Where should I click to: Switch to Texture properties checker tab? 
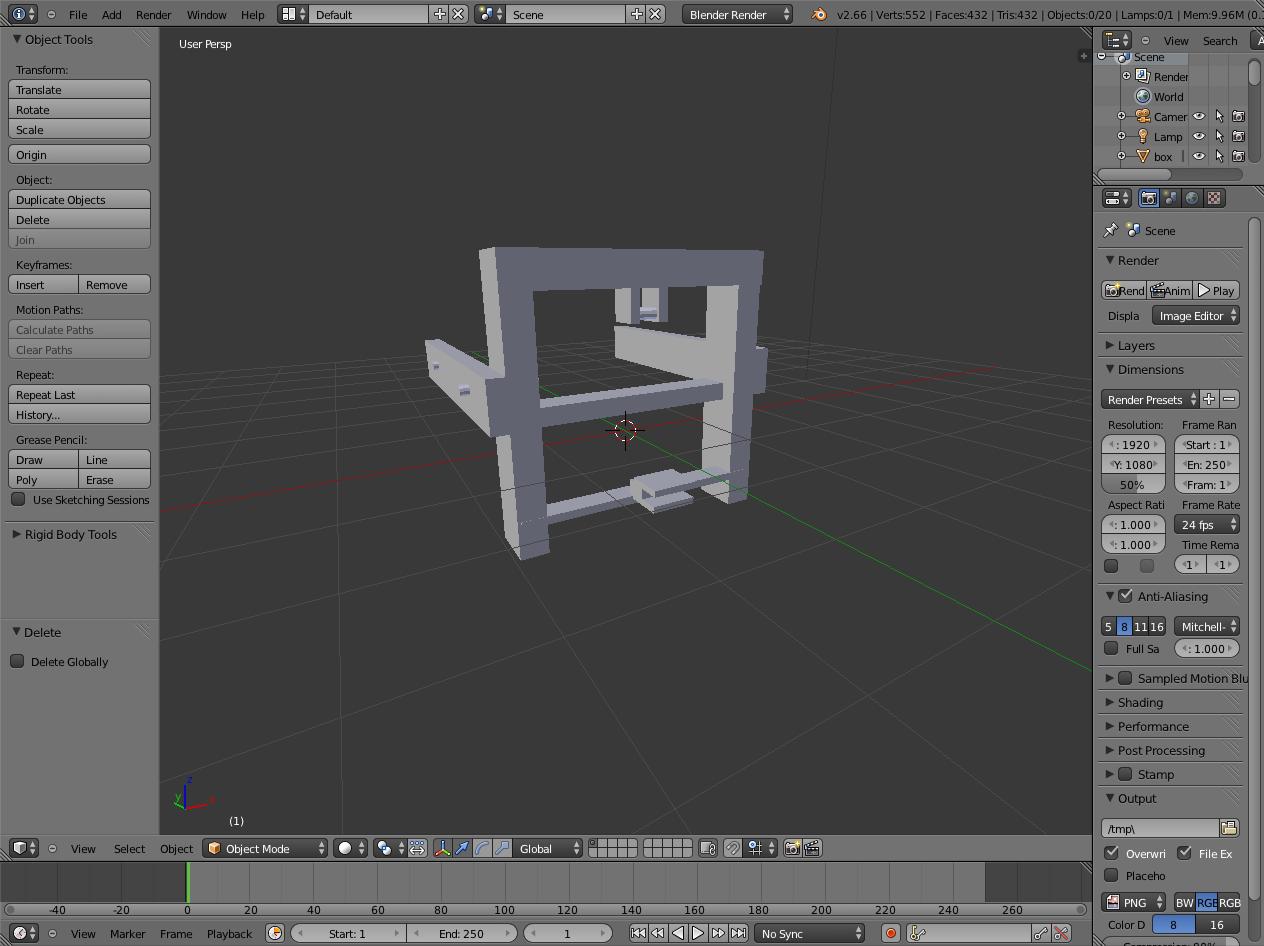pos(1214,198)
